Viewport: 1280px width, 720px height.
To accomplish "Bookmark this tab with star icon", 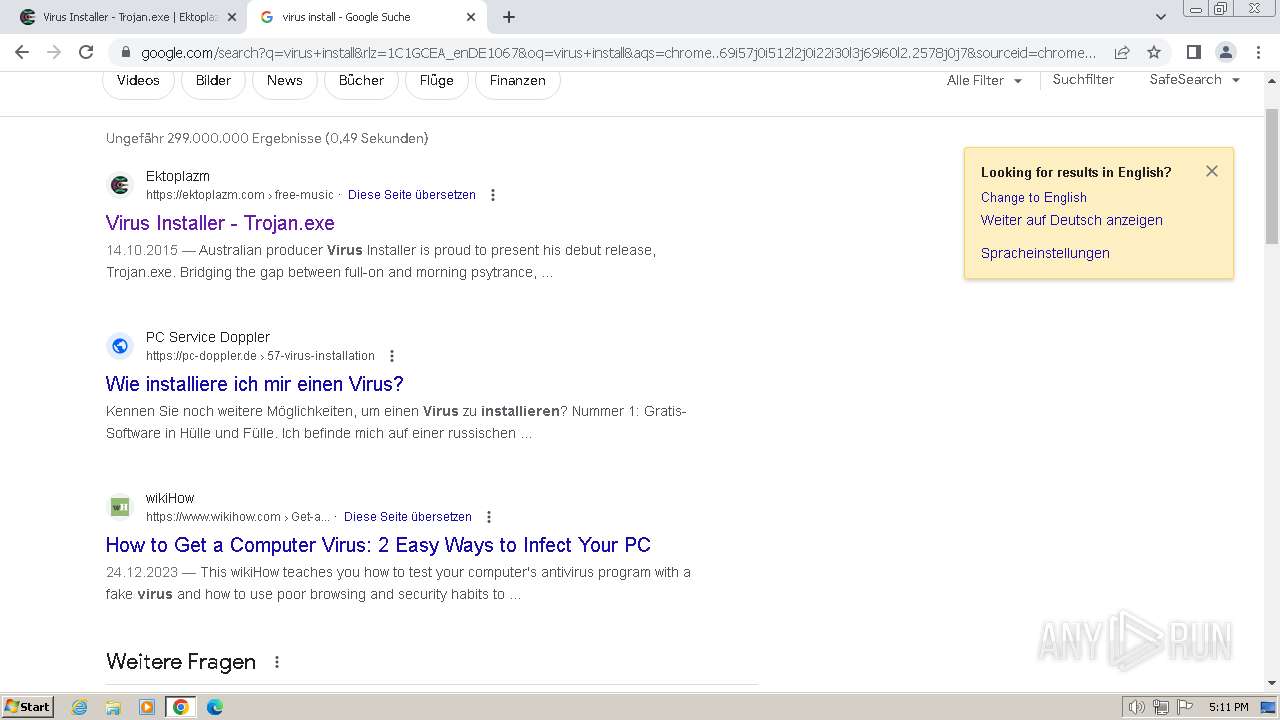I will [x=1154, y=52].
